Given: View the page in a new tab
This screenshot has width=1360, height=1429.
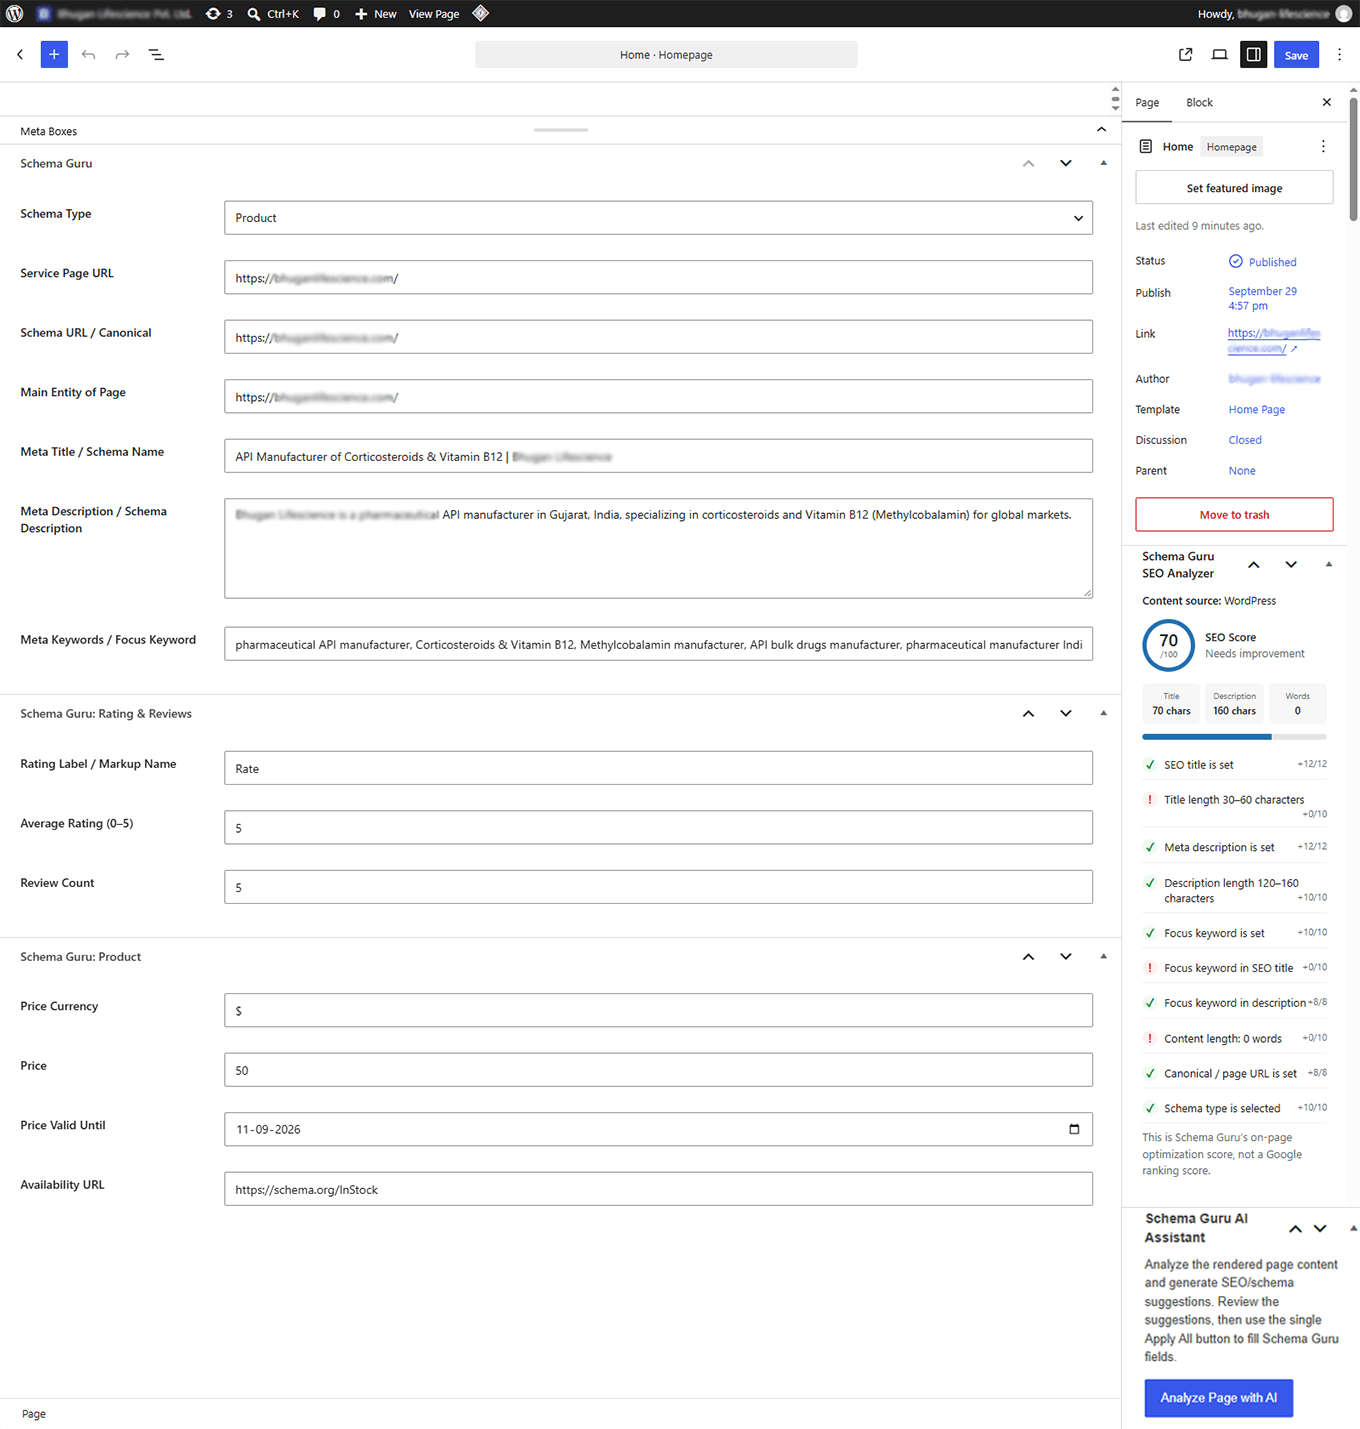Looking at the screenshot, I should 1186,55.
